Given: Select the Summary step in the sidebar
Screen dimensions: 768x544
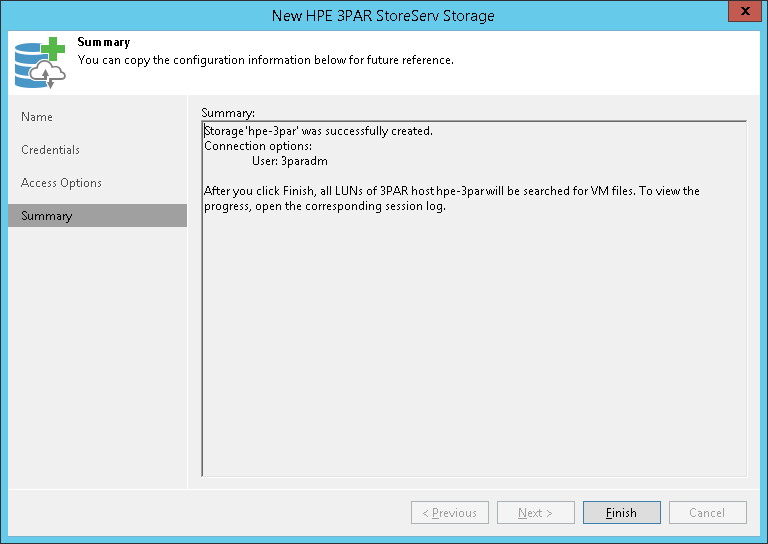Looking at the screenshot, I should click(46, 216).
